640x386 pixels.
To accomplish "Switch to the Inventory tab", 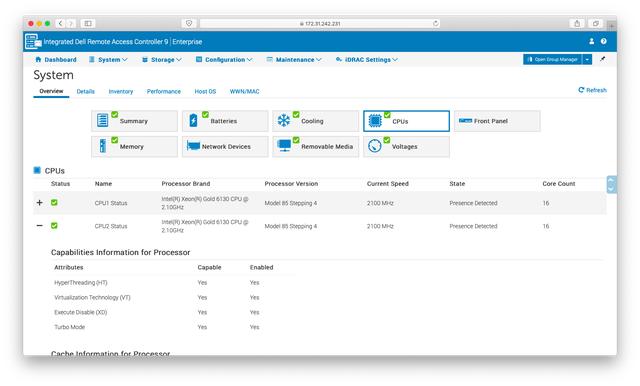I will point(121,91).
